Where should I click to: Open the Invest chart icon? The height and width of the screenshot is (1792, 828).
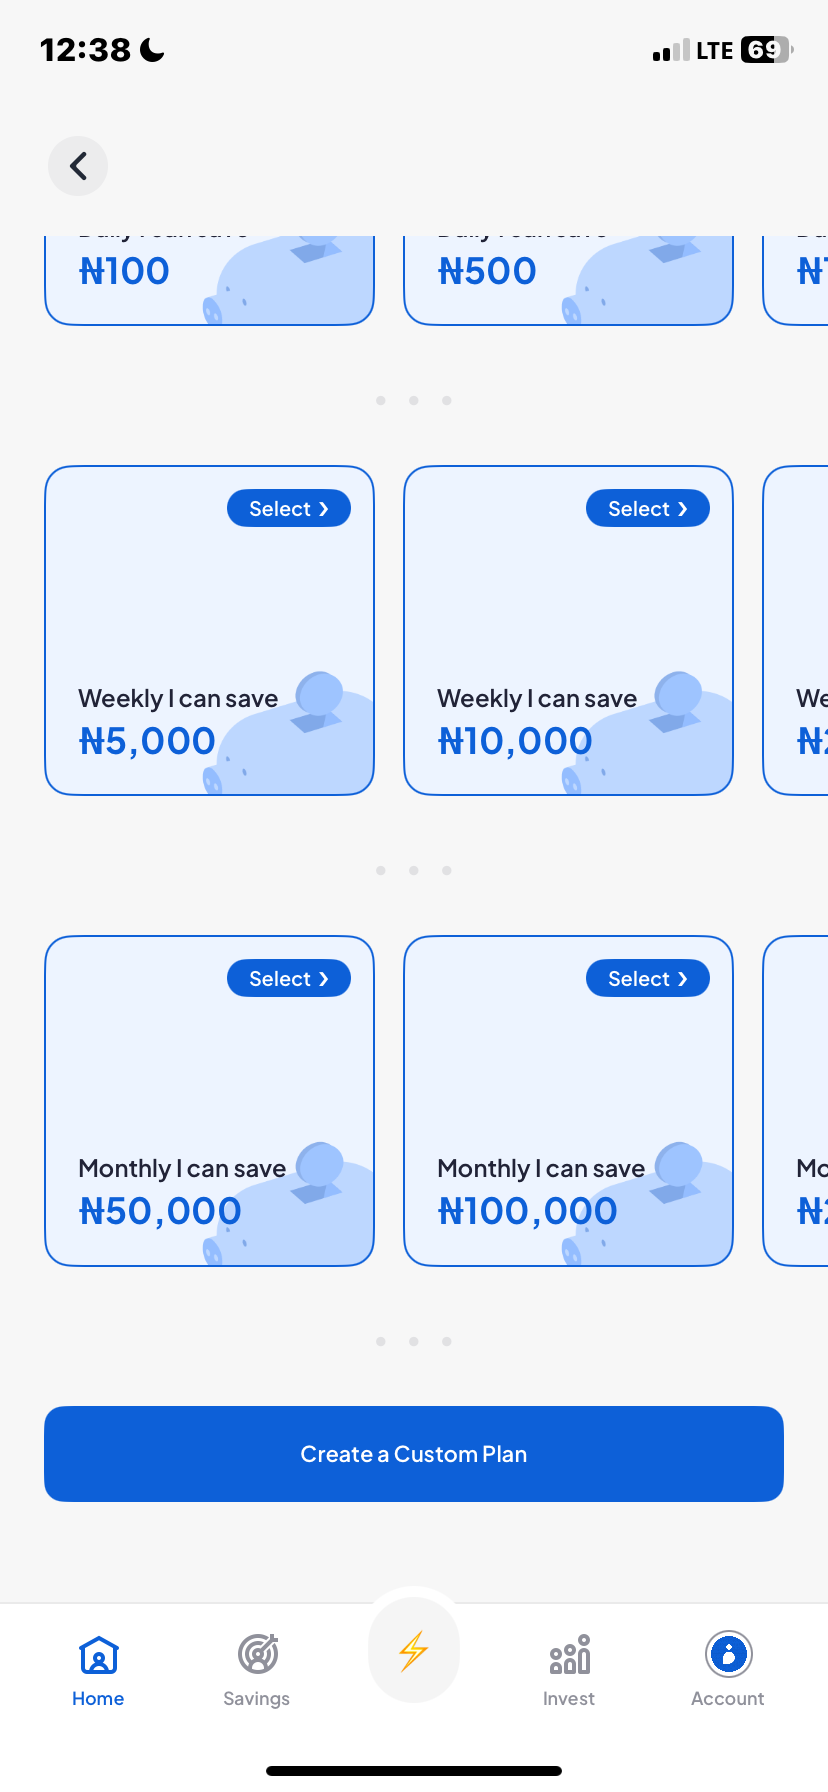[569, 1655]
